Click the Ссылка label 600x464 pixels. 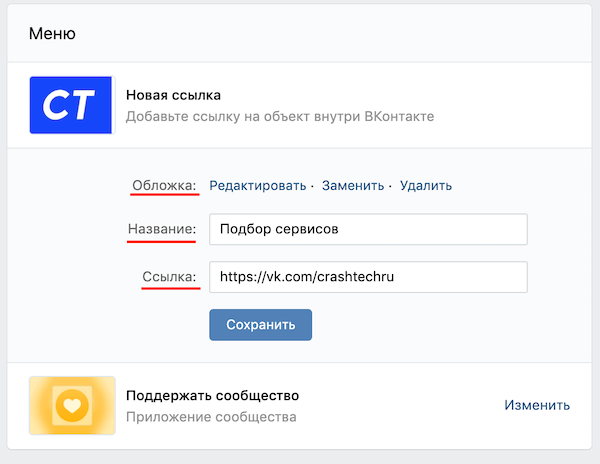(x=169, y=277)
